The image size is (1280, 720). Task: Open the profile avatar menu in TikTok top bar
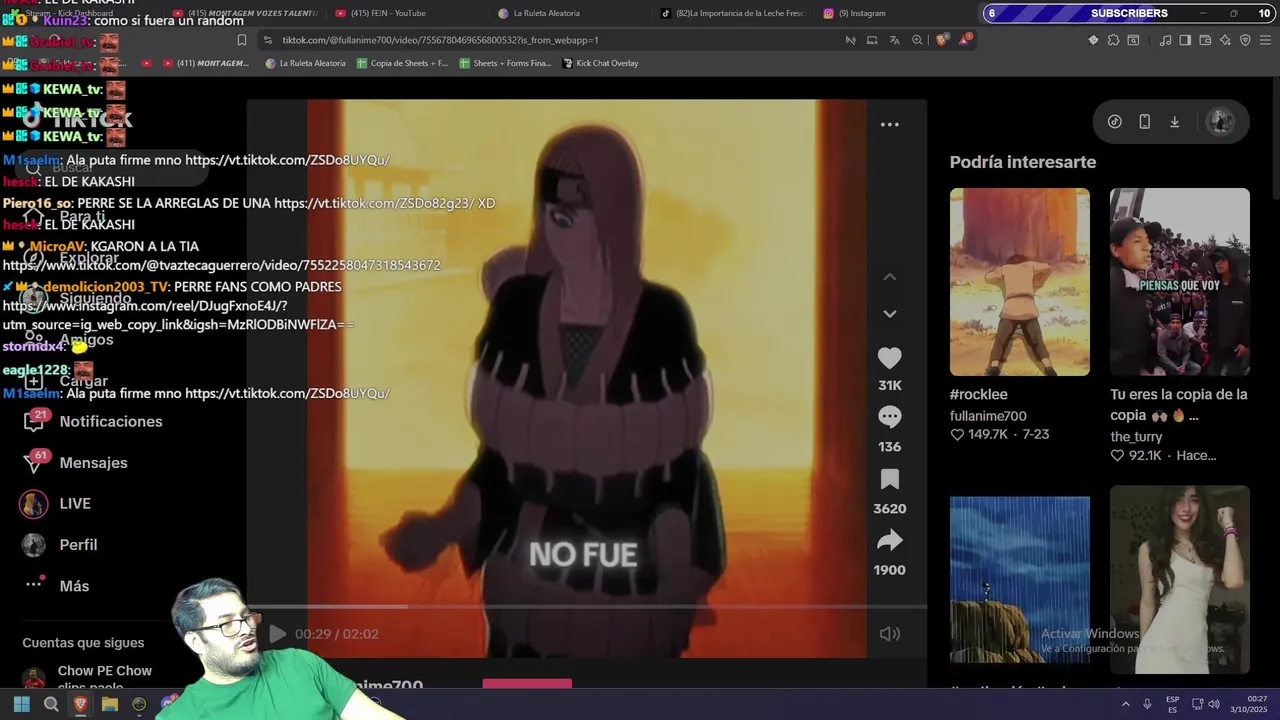coord(1220,122)
